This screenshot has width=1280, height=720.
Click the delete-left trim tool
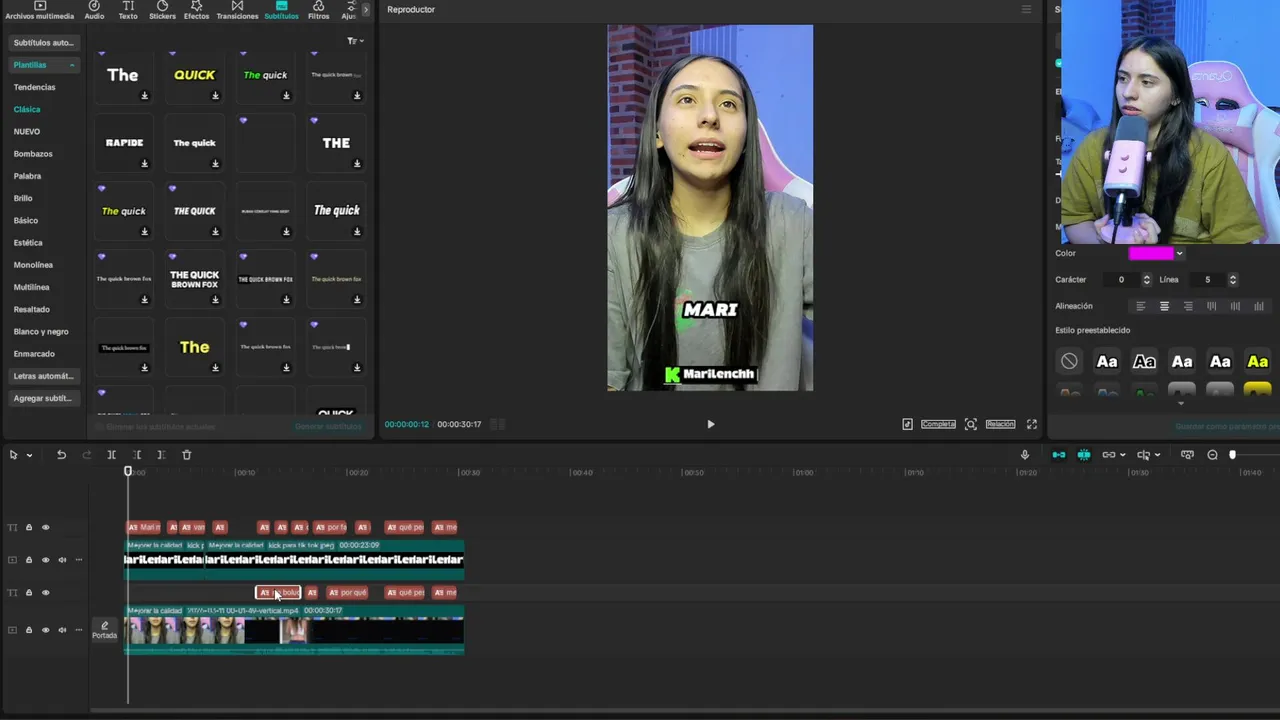pos(136,455)
